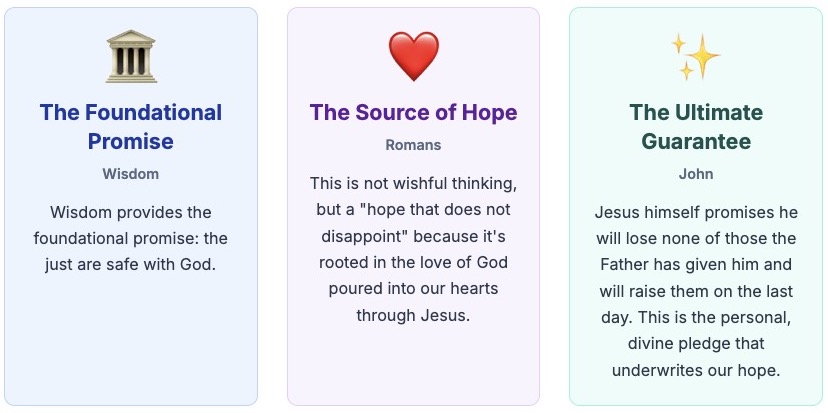
Task: Click "underwrites our hope" closing text
Action: tap(695, 370)
